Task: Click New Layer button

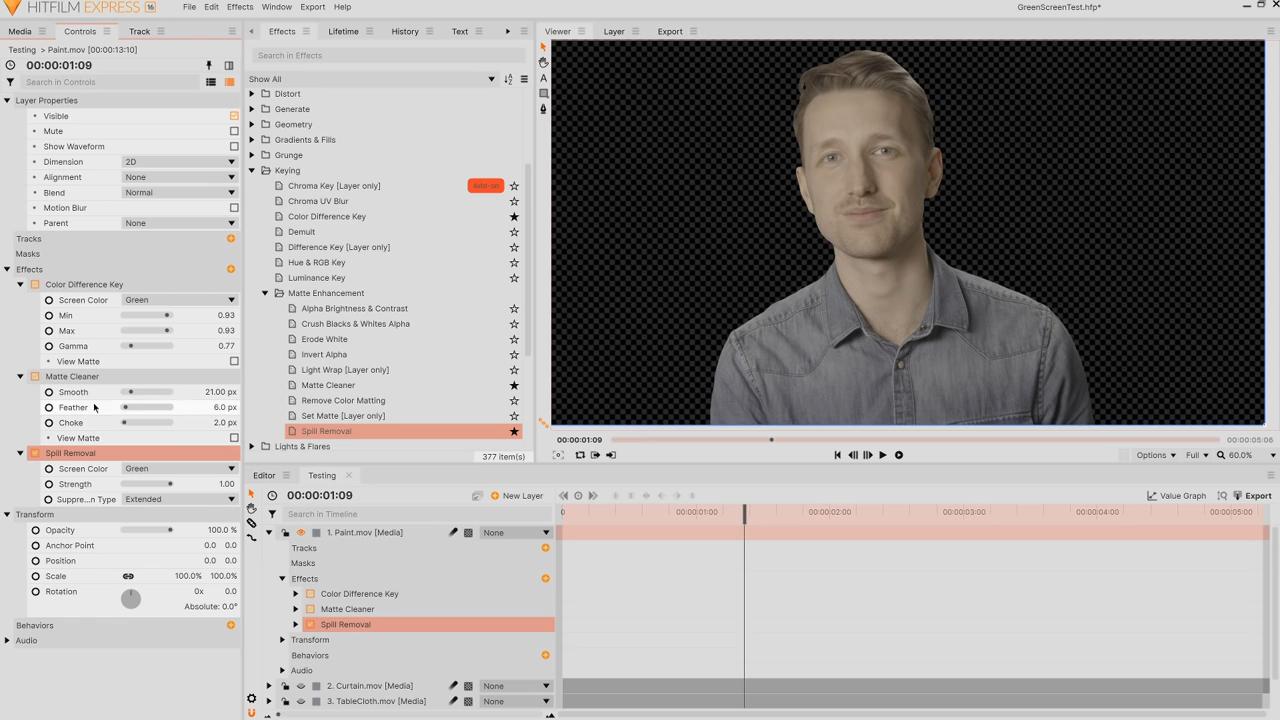Action: pos(516,496)
